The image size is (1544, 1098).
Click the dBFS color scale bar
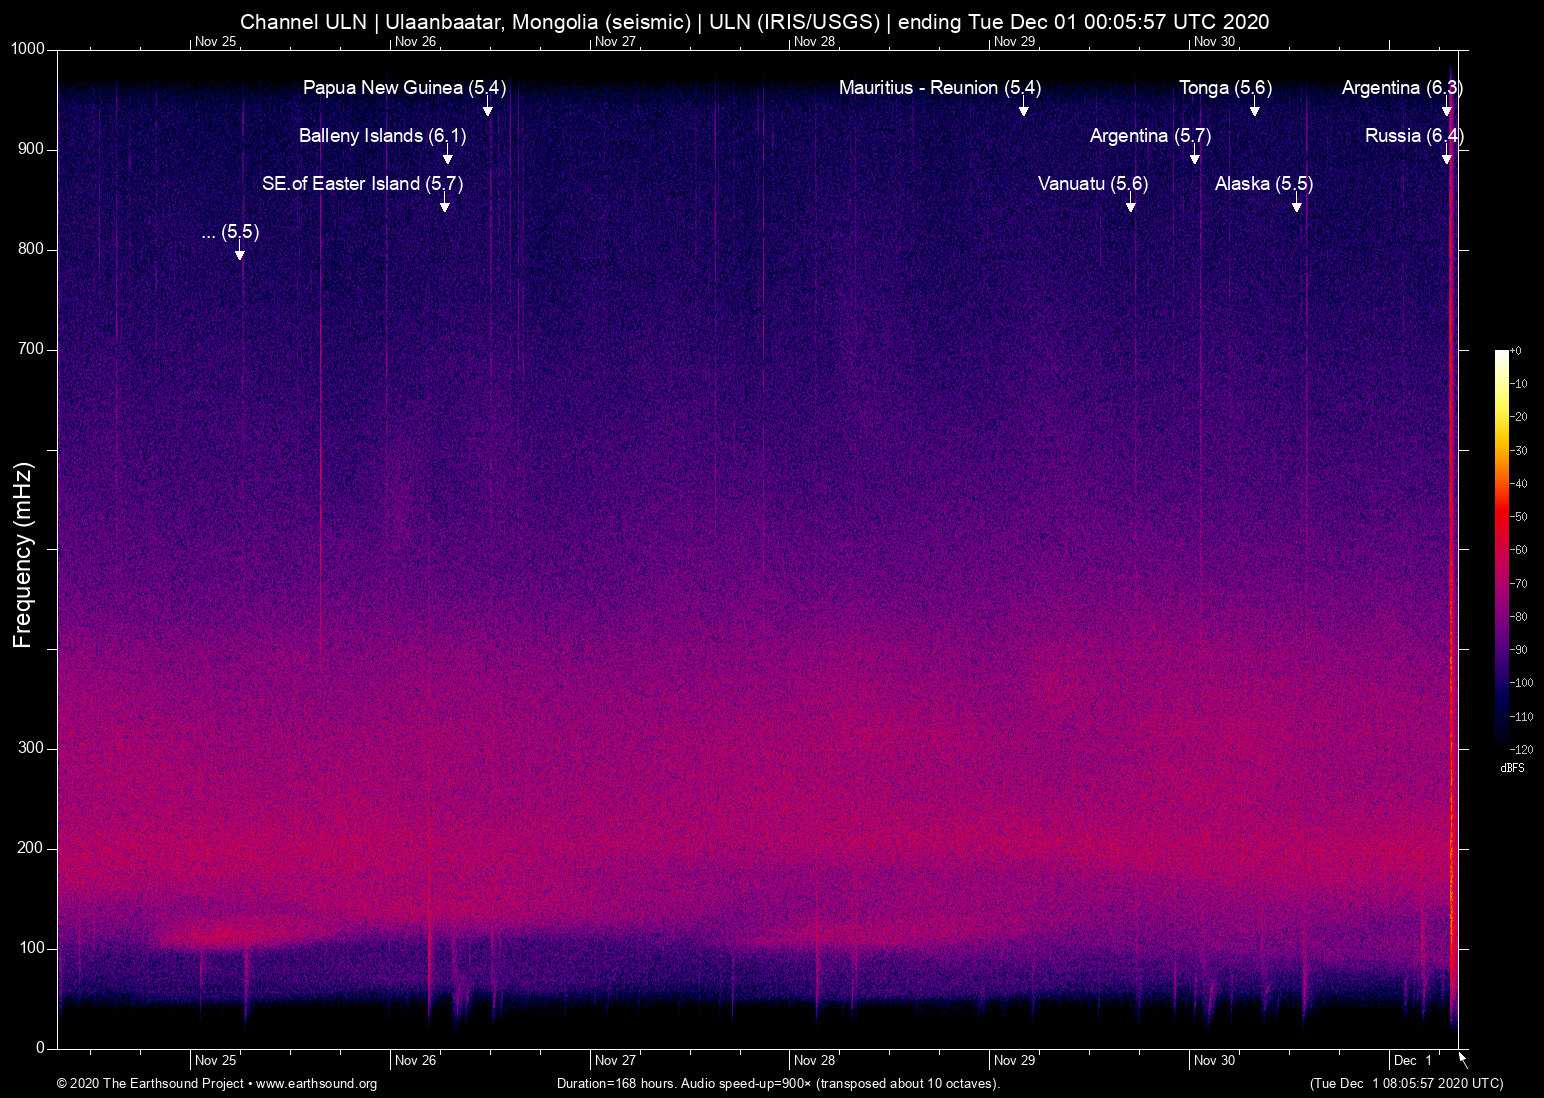[1503, 550]
